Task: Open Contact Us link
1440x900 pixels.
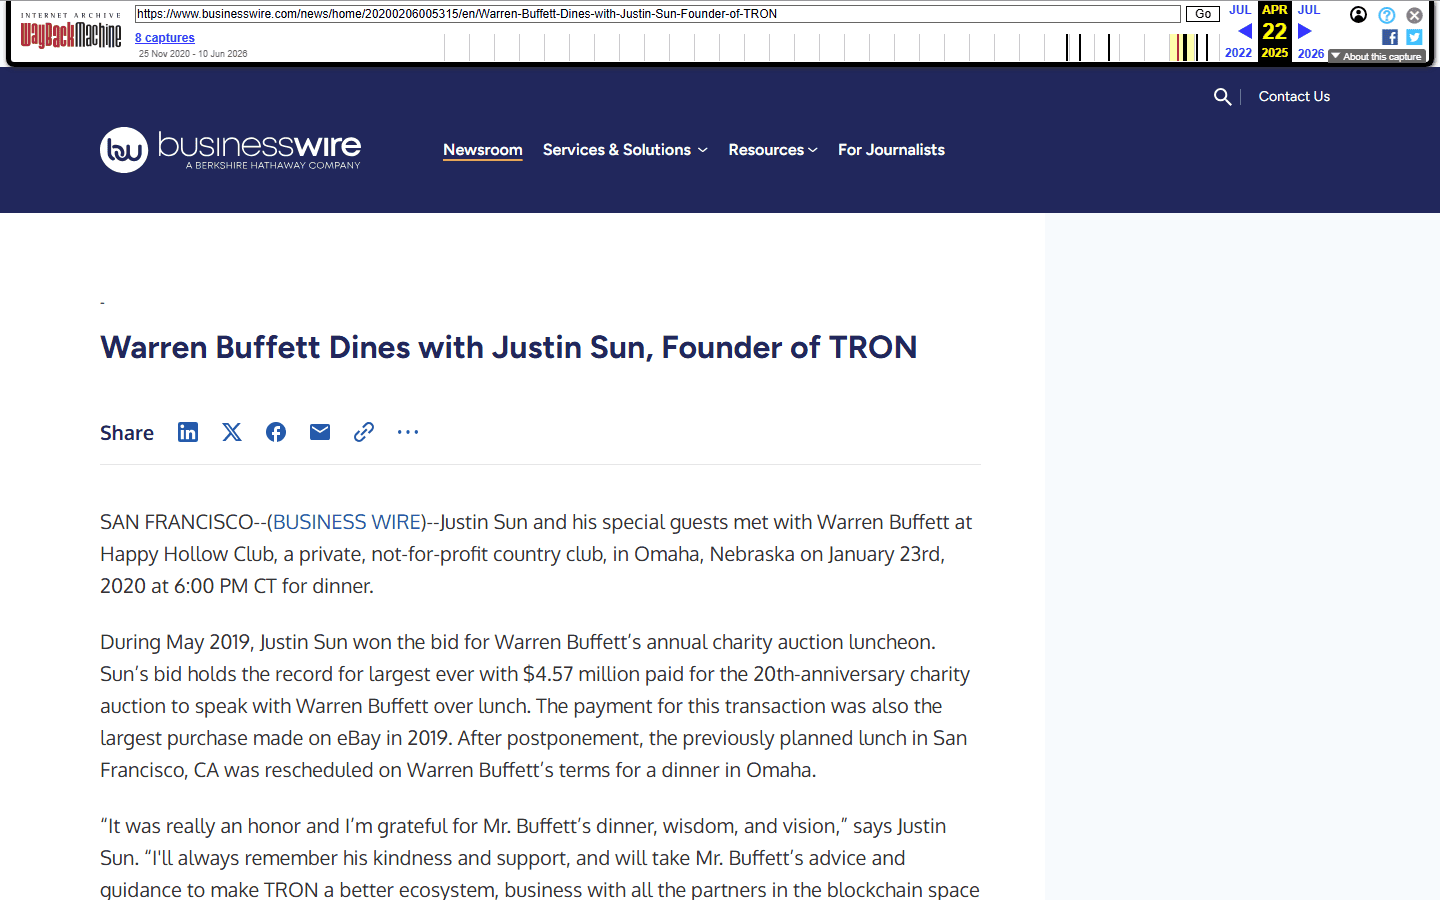Action: 1294,96
